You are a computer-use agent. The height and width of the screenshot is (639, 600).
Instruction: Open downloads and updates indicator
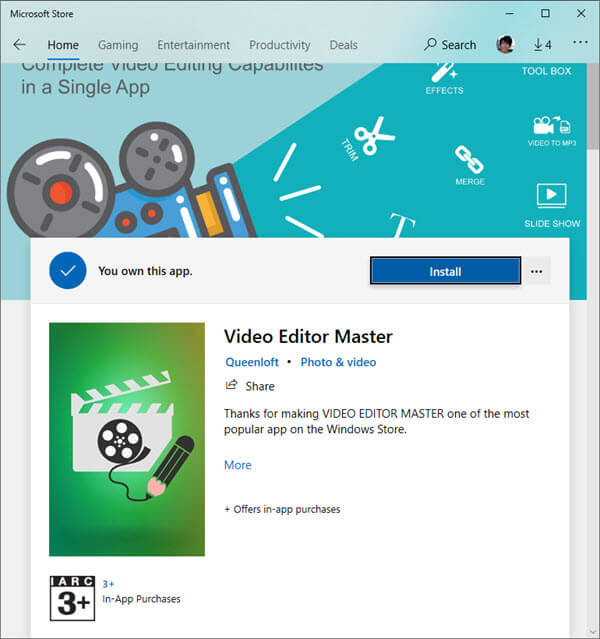tap(543, 44)
